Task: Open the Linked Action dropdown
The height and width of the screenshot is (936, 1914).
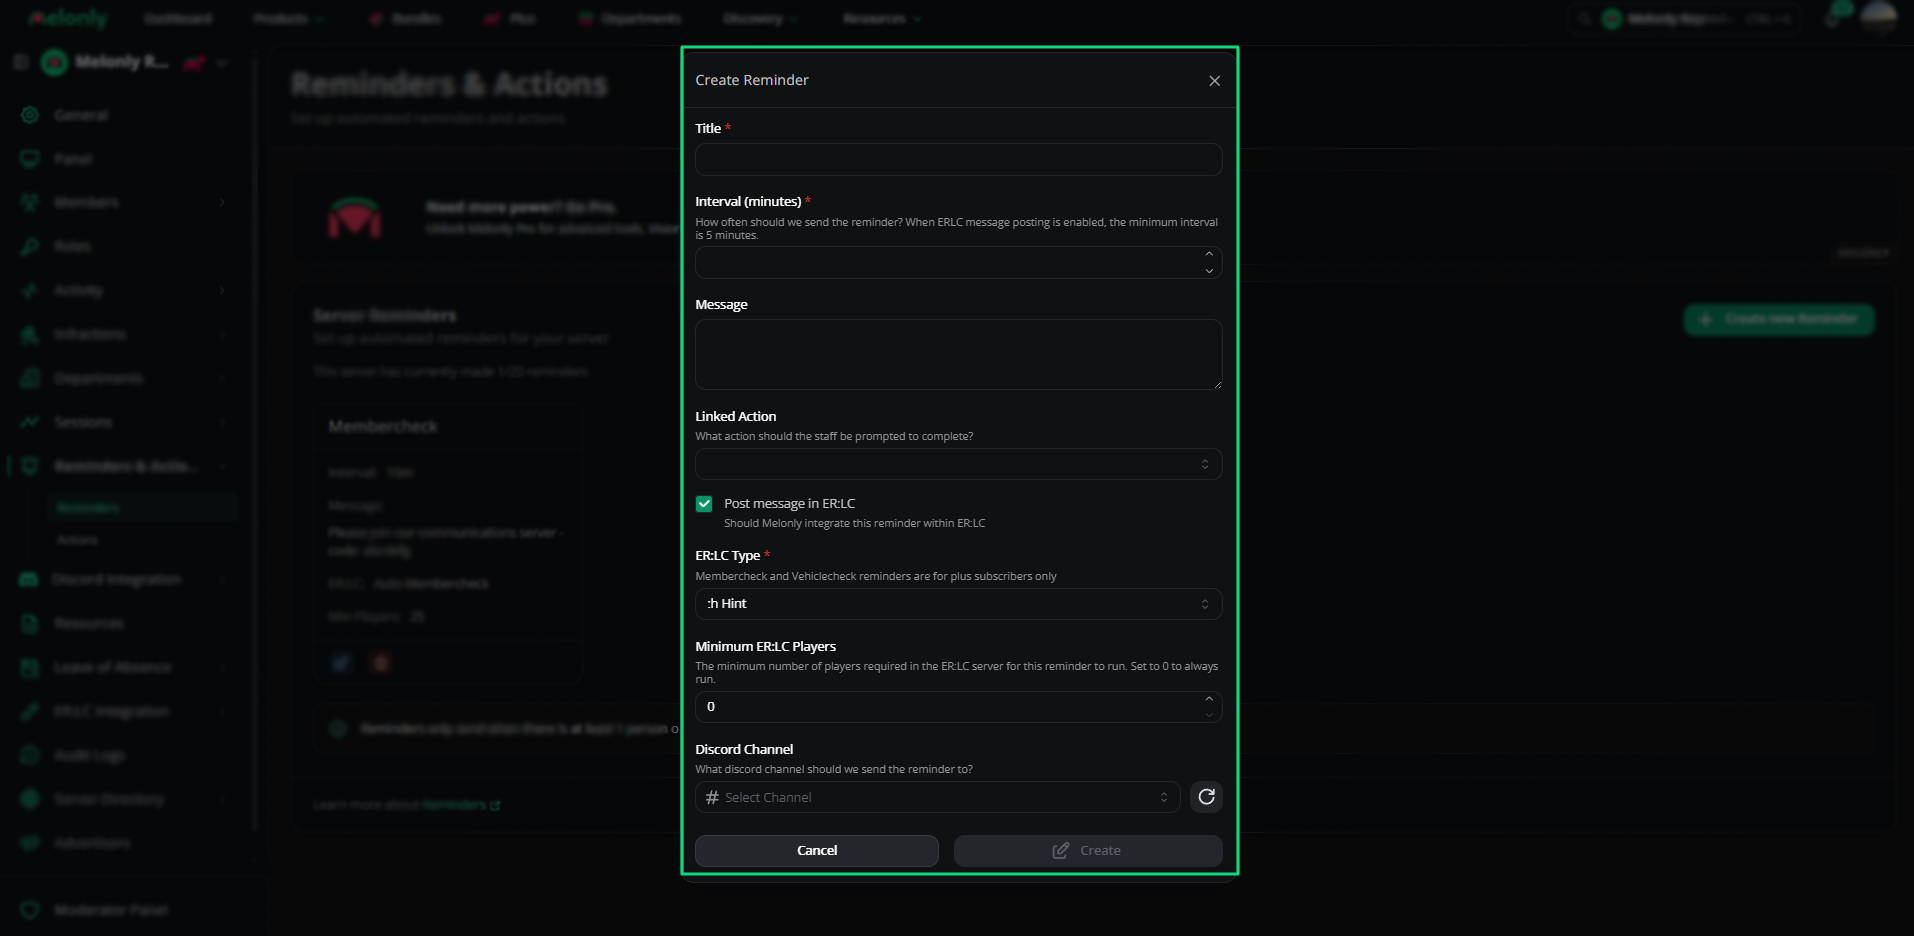Action: (958, 464)
